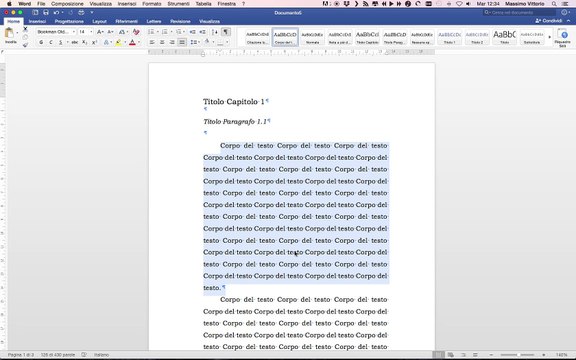Click the Subscript X2 icon
Screen dimensions: 576x360
[84, 43]
